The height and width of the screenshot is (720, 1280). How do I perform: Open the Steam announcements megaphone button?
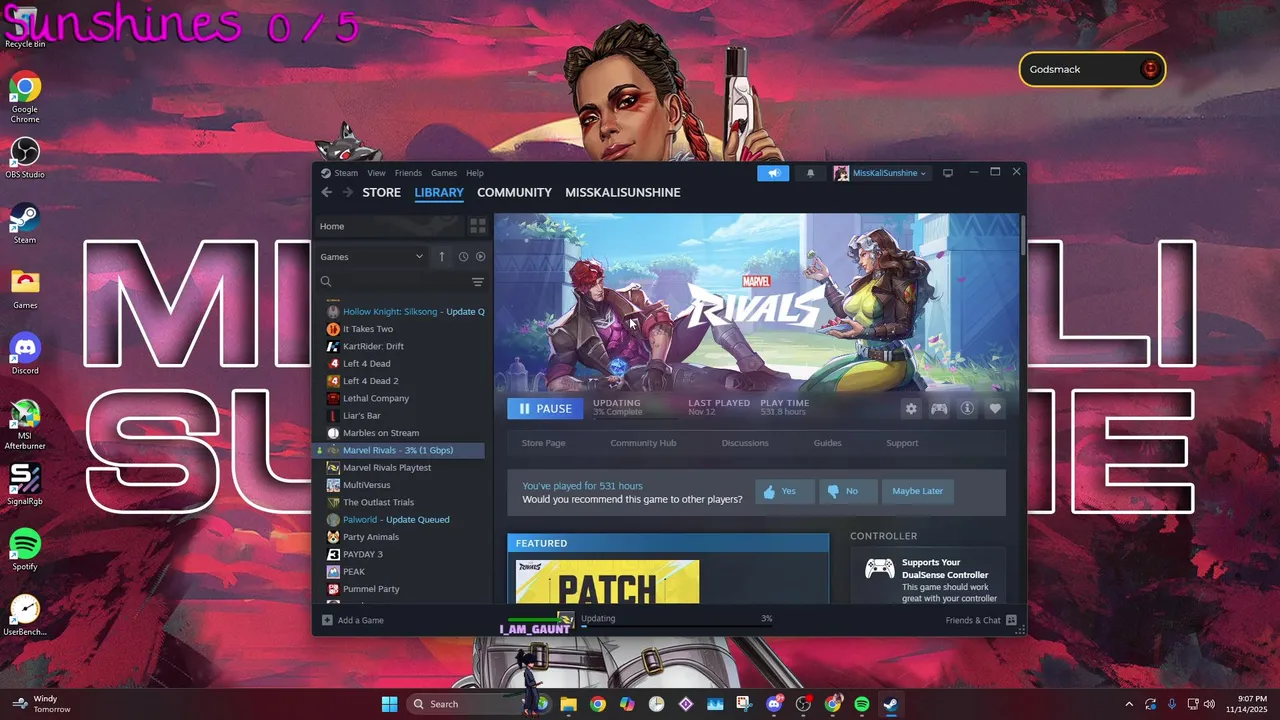click(773, 173)
